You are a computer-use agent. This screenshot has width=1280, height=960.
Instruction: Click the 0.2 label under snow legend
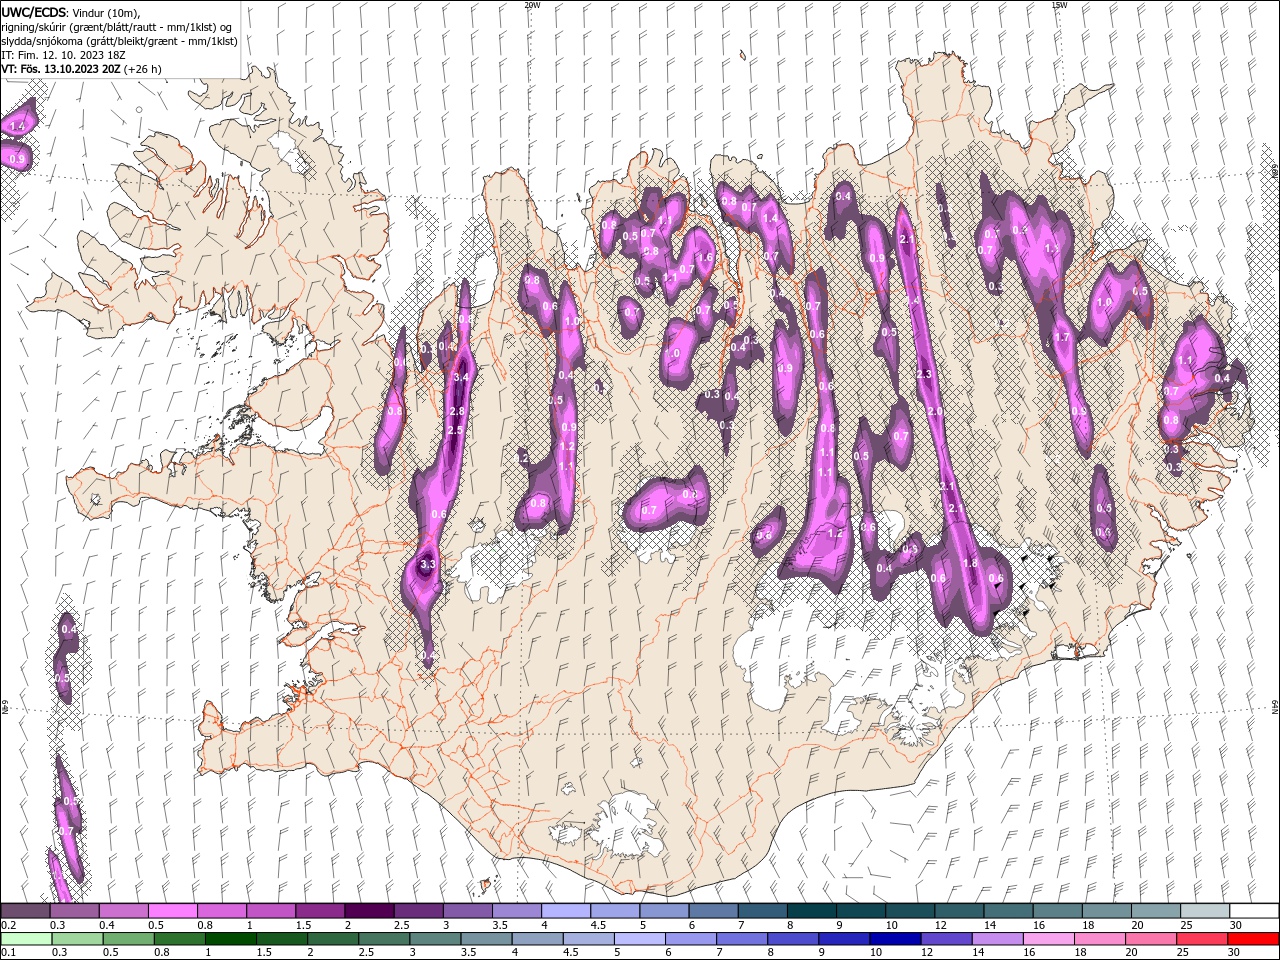(10, 925)
